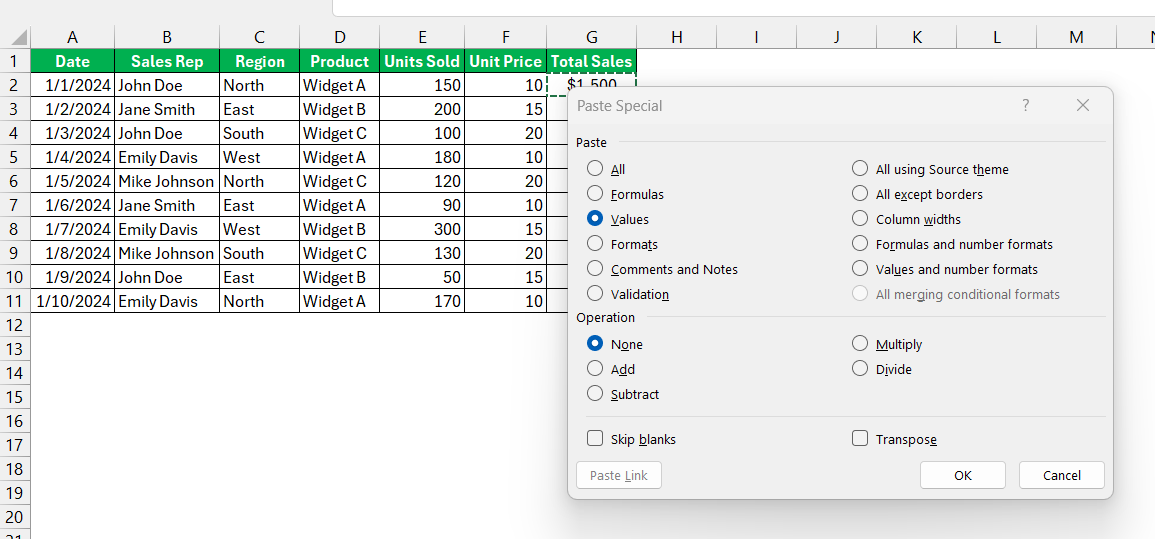Viewport: 1155px width, 539px height.
Task: Select column G header
Action: coord(591,37)
